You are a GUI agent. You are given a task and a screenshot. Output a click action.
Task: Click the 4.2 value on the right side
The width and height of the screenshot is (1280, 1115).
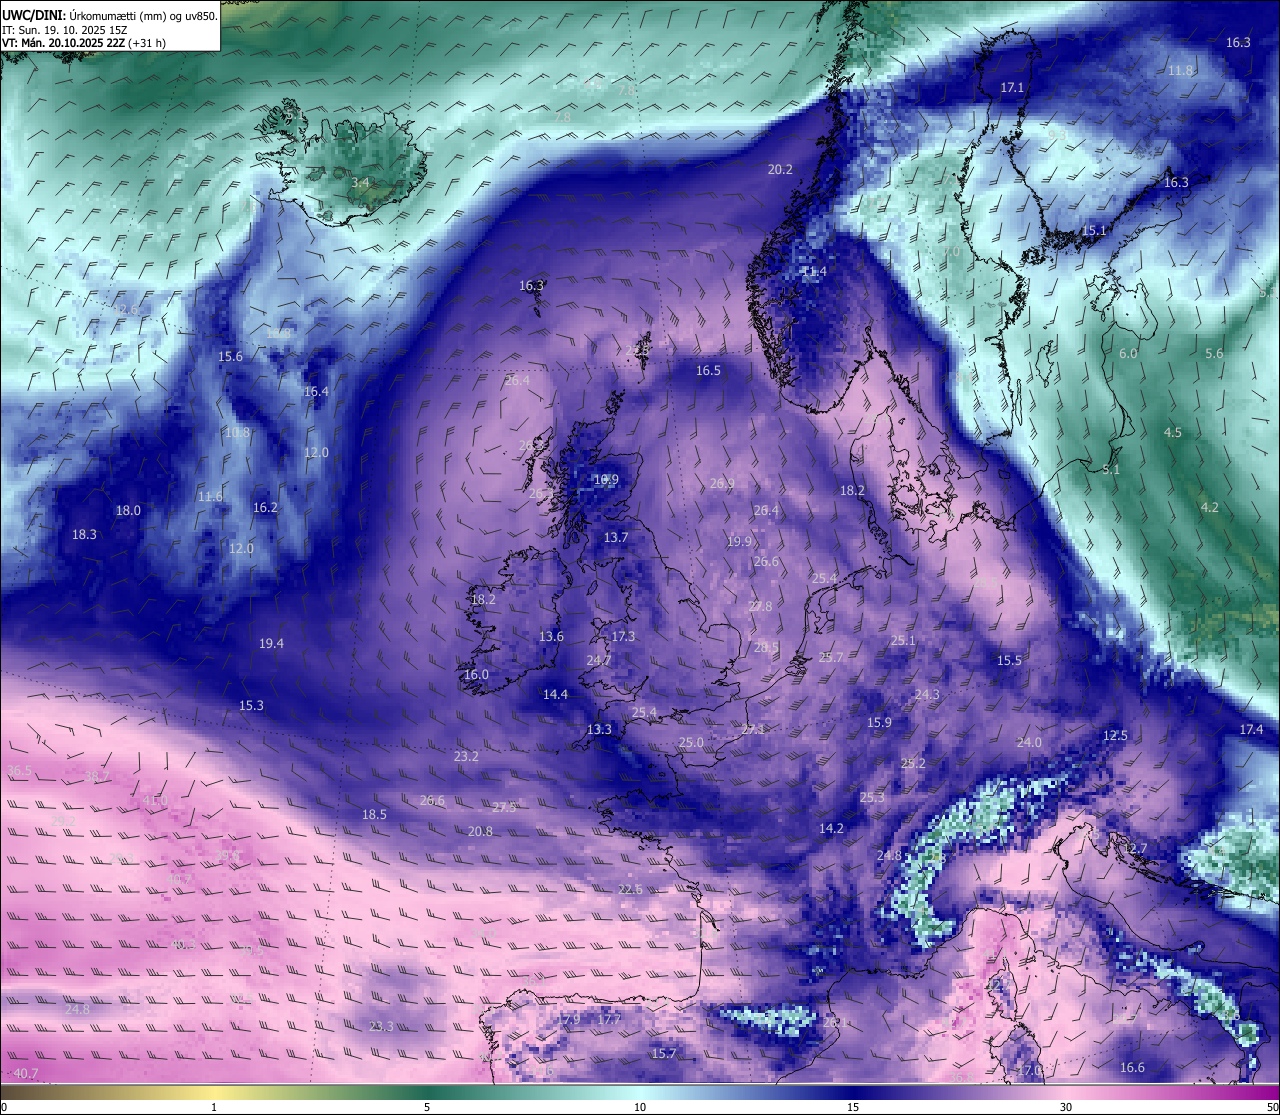(1210, 507)
